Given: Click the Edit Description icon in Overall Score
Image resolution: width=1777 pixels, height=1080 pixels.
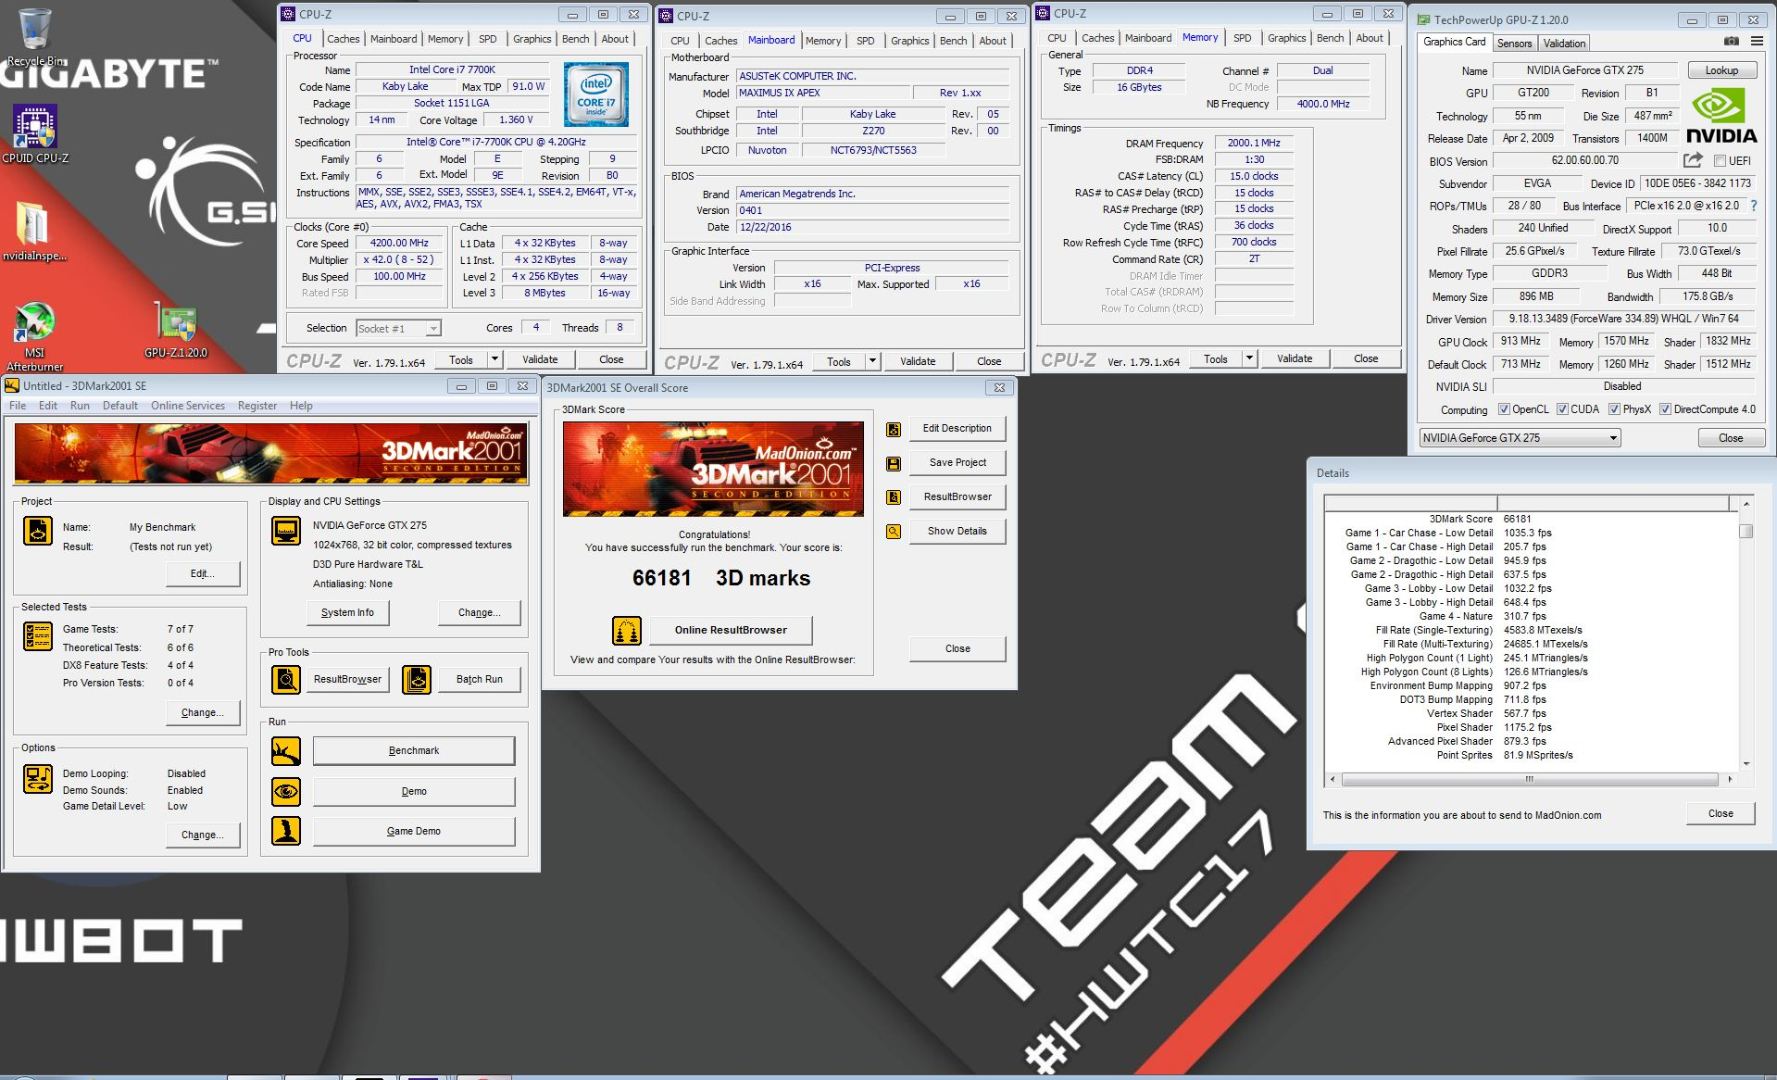Looking at the screenshot, I should 893,429.
